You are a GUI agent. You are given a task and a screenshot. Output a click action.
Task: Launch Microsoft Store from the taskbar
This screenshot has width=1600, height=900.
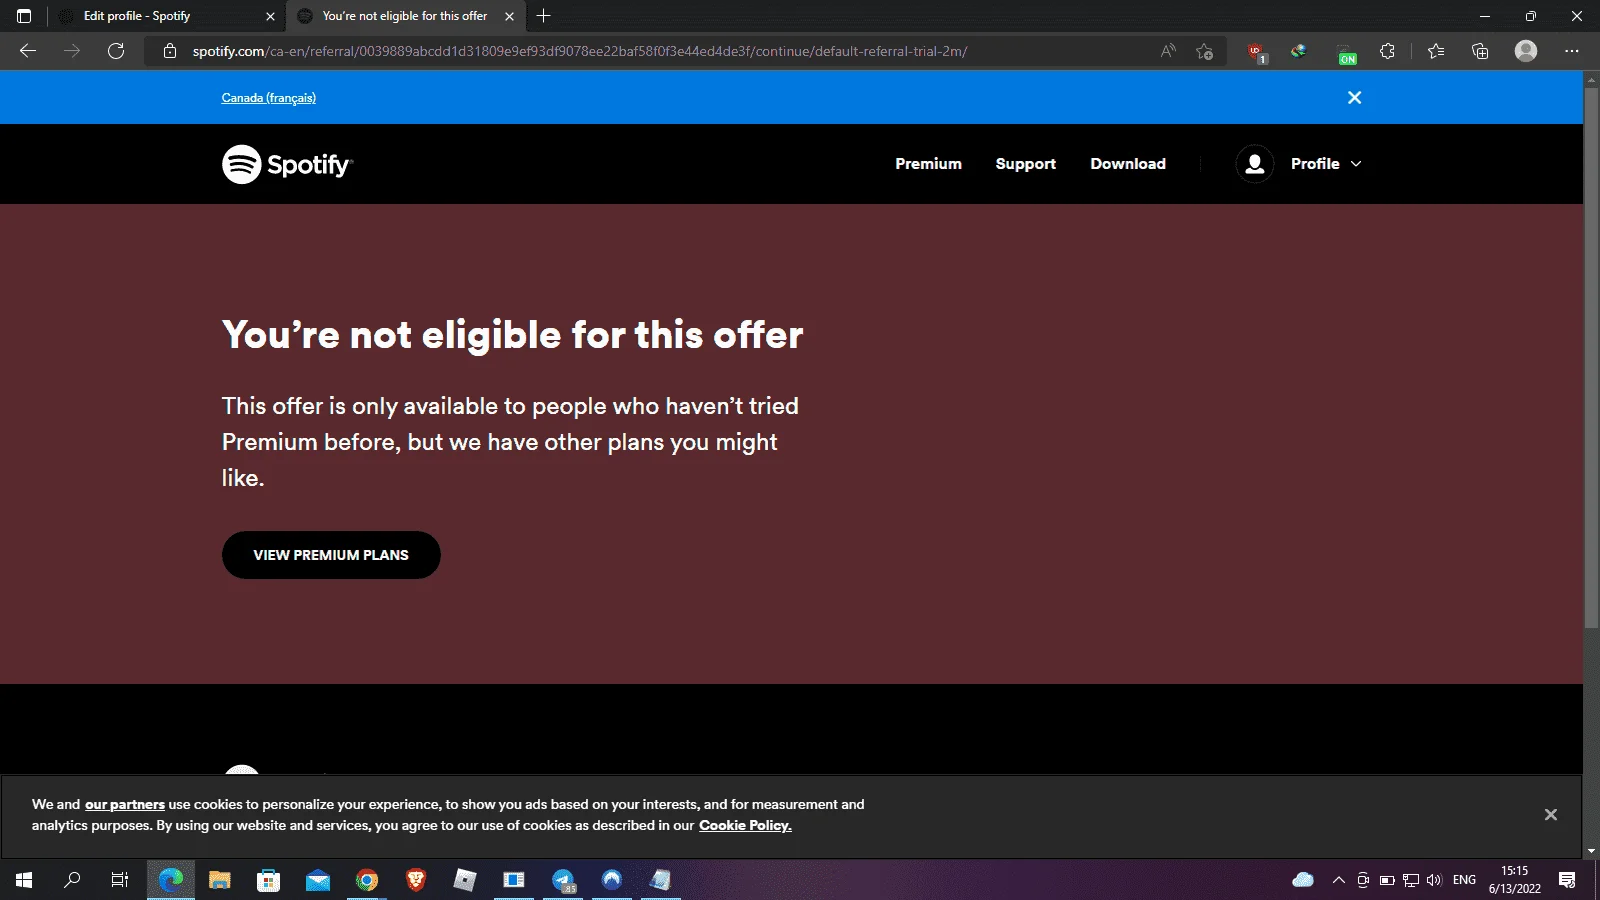click(268, 880)
